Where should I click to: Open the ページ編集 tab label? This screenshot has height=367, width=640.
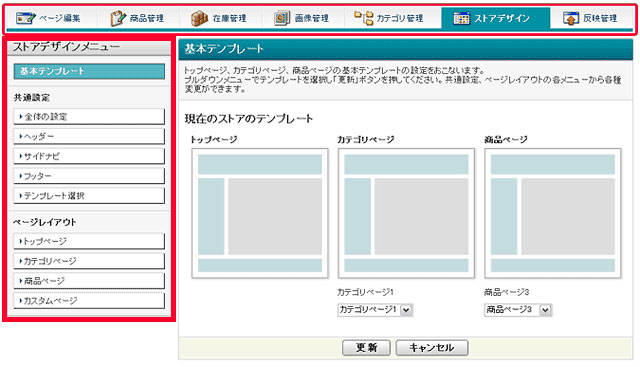click(60, 18)
